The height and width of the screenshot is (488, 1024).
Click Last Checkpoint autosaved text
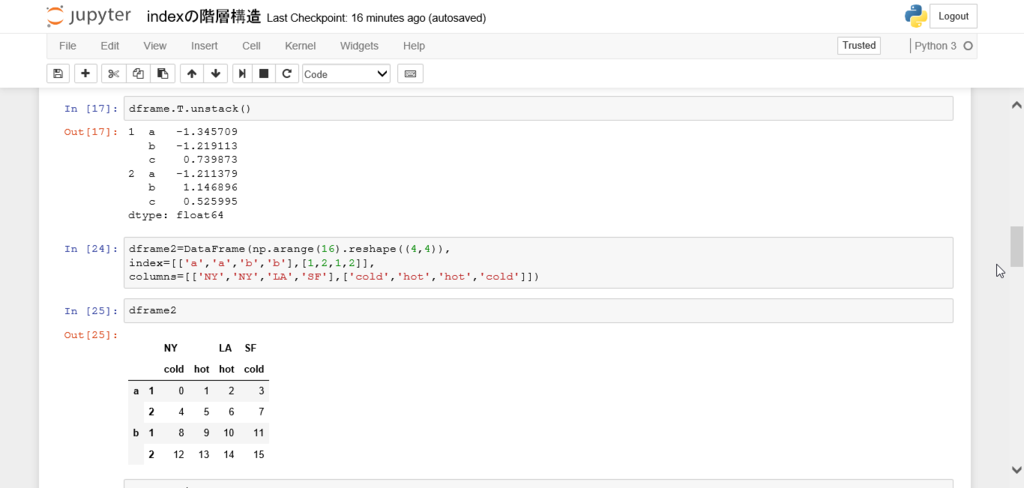376,18
